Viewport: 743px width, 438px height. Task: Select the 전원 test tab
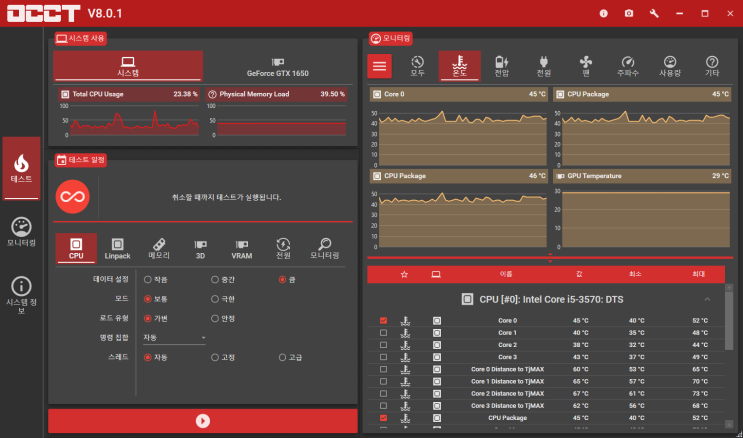[x=283, y=248]
